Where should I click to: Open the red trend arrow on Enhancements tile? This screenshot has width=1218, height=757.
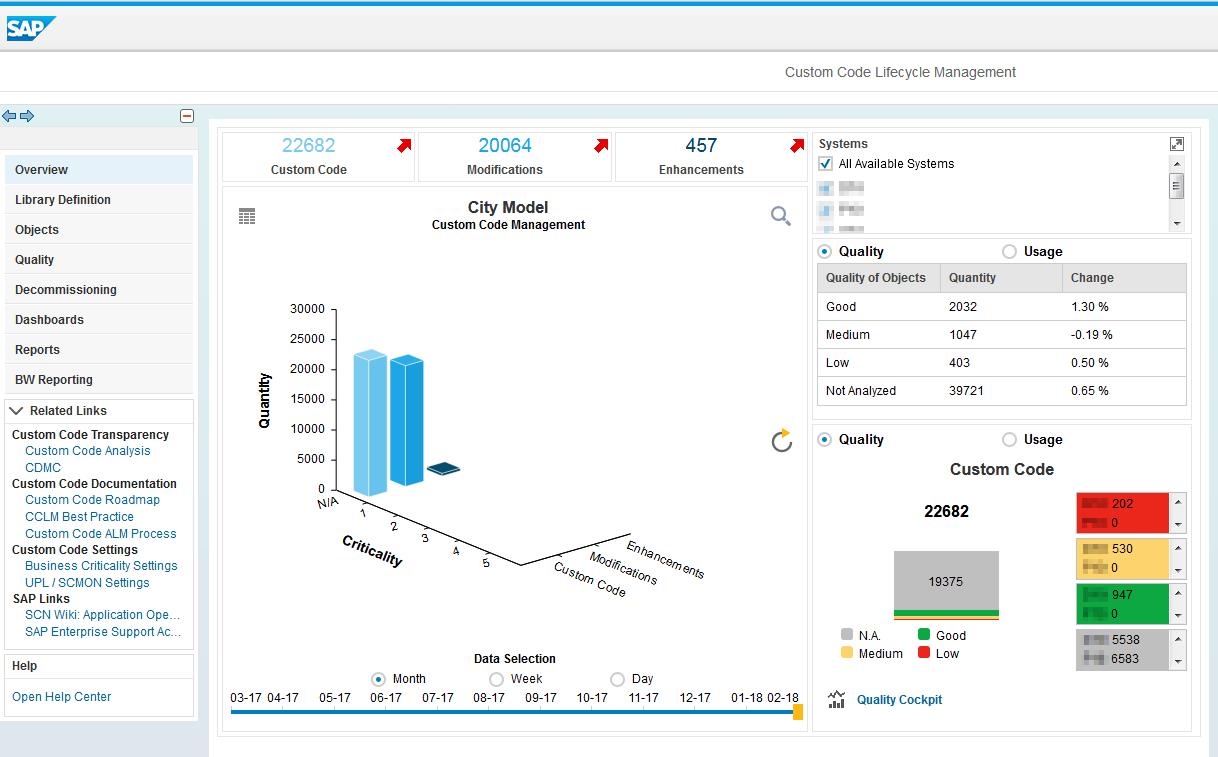click(x=797, y=146)
